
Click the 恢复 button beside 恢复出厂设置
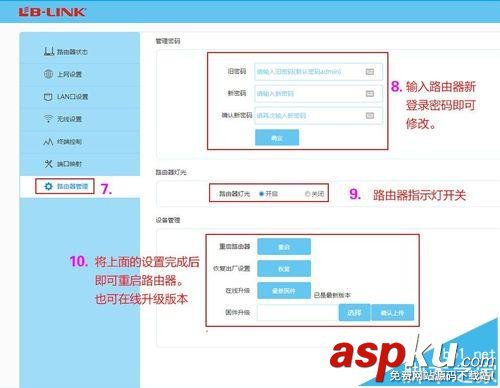[284, 269]
